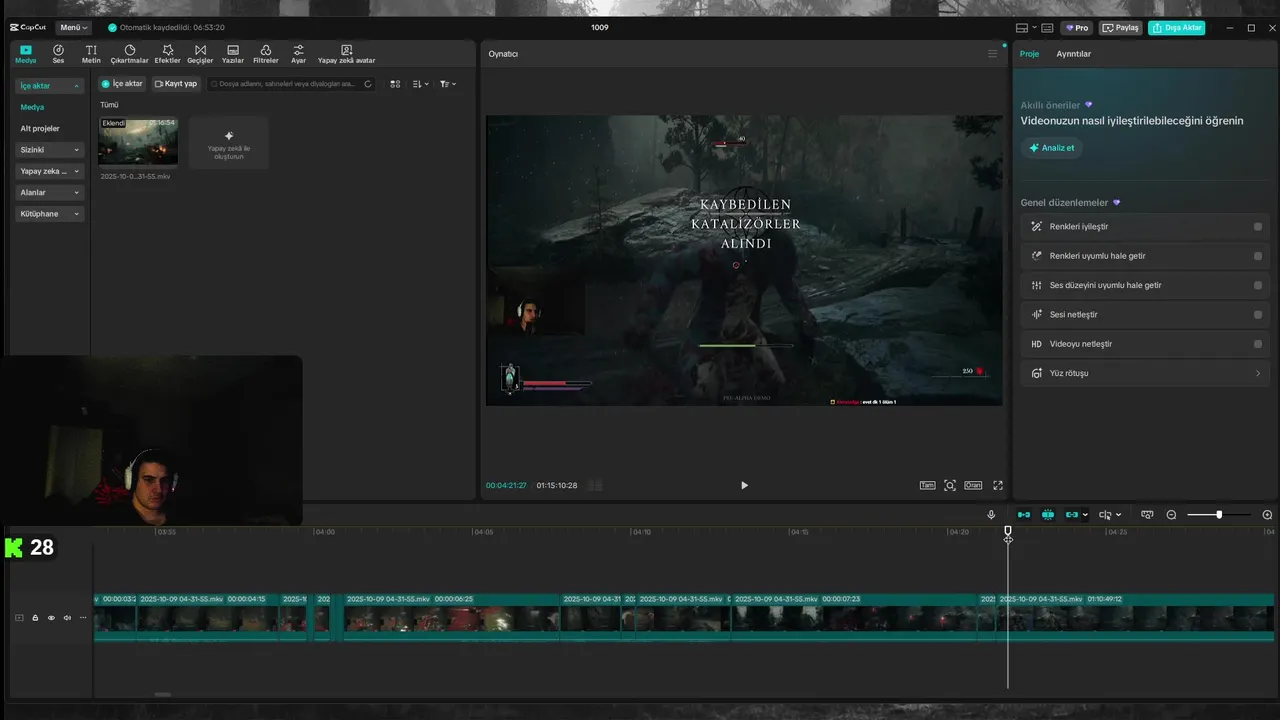This screenshot has height=720, width=1280.
Task: Switch media to grid view icon
Action: (x=395, y=84)
